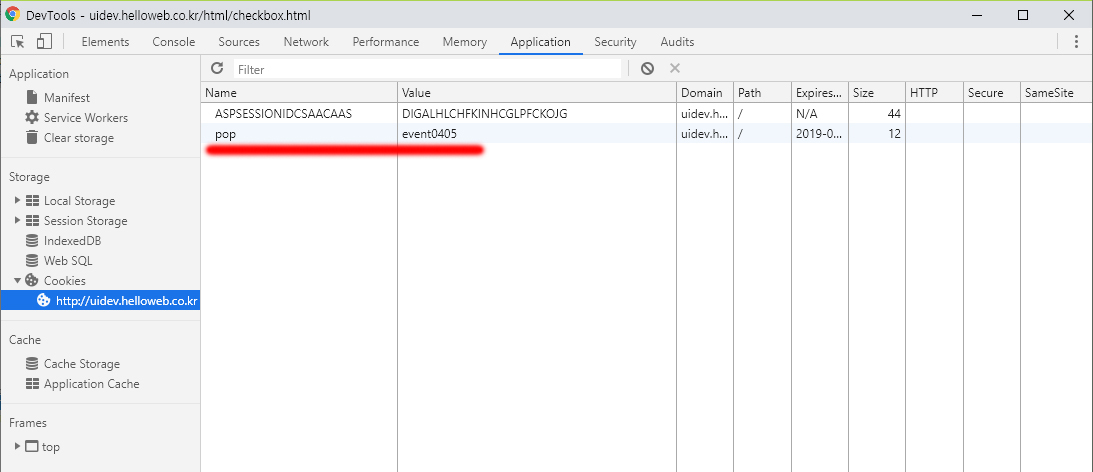Toggle the device toolbar icon
Screen dimensions: 1093x472
coord(44,42)
